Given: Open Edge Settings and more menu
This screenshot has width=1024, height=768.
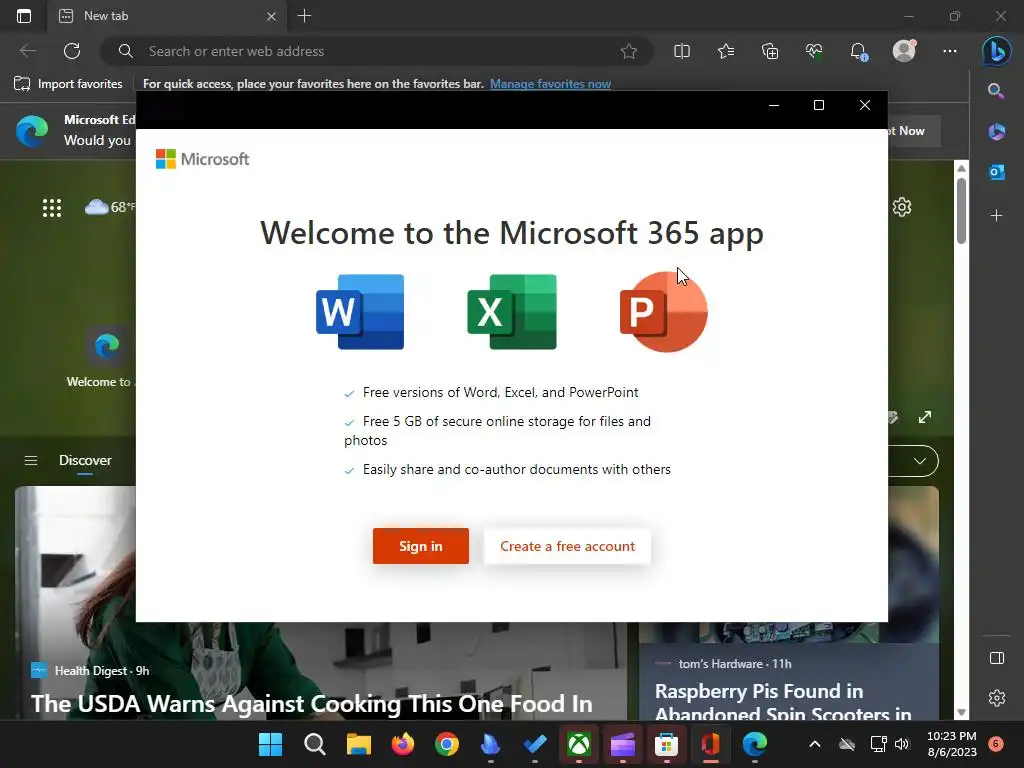Looking at the screenshot, I should point(950,51).
